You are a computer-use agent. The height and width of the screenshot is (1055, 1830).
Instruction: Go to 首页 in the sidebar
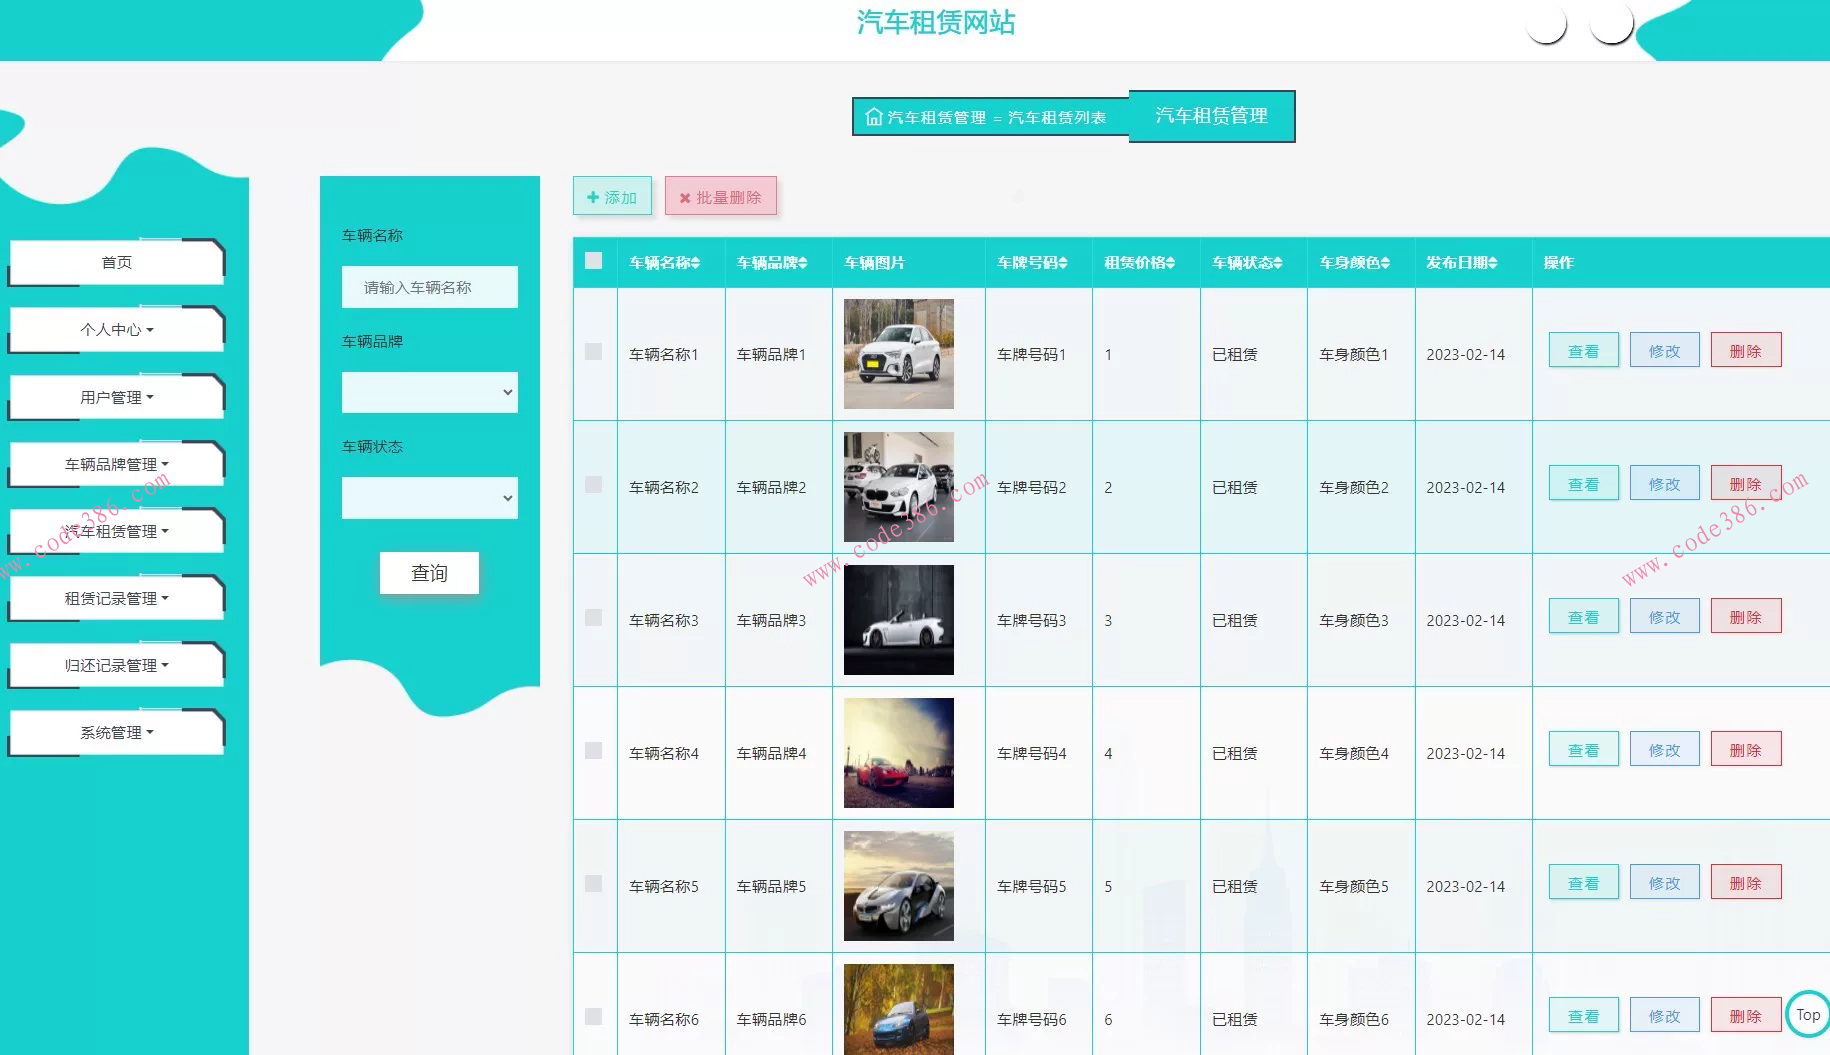pyautogui.click(x=116, y=262)
